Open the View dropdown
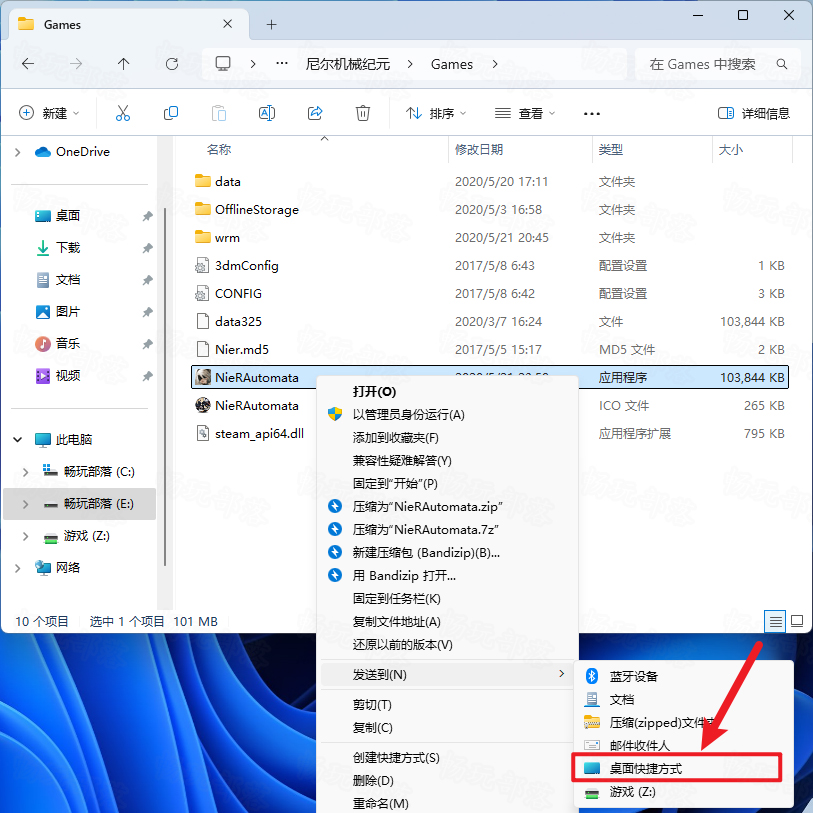Image resolution: width=813 pixels, height=813 pixels. 524,113
